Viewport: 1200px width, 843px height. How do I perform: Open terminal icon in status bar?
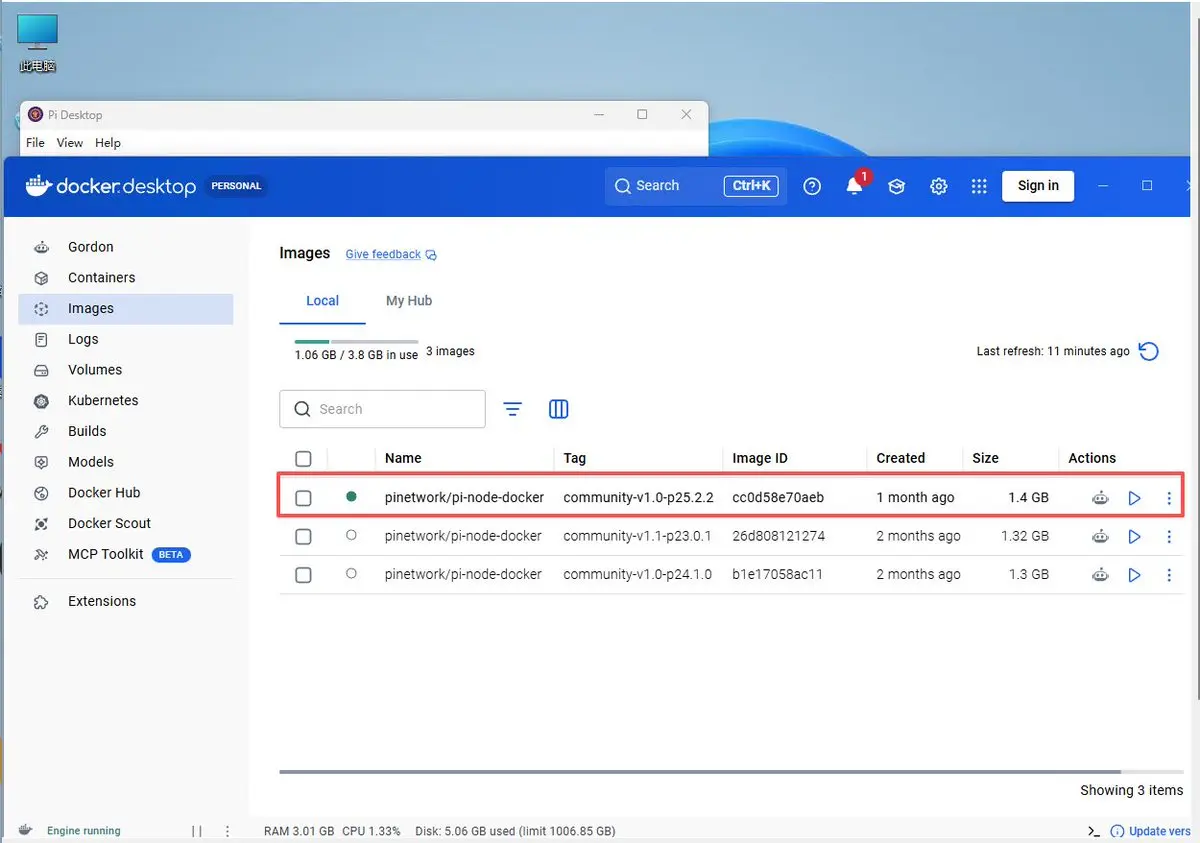(x=1094, y=831)
